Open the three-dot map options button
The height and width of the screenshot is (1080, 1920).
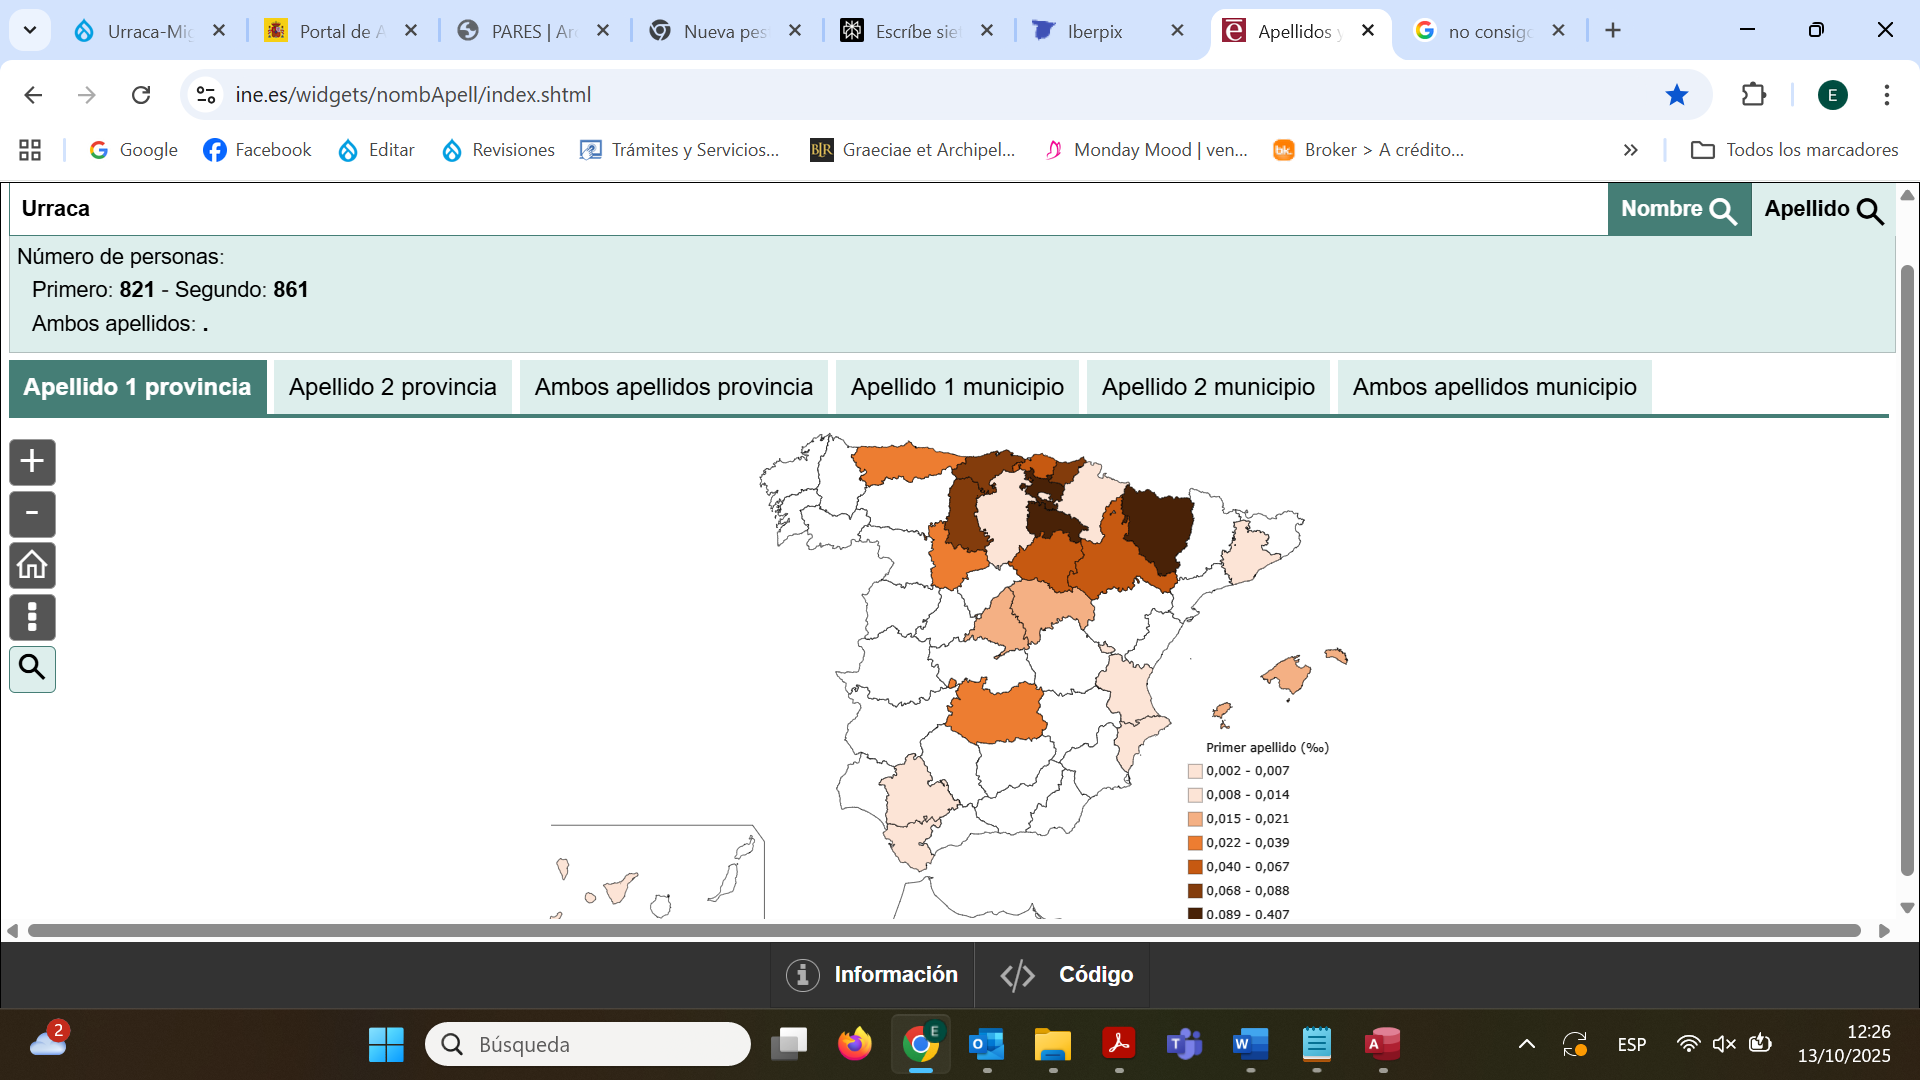tap(32, 617)
